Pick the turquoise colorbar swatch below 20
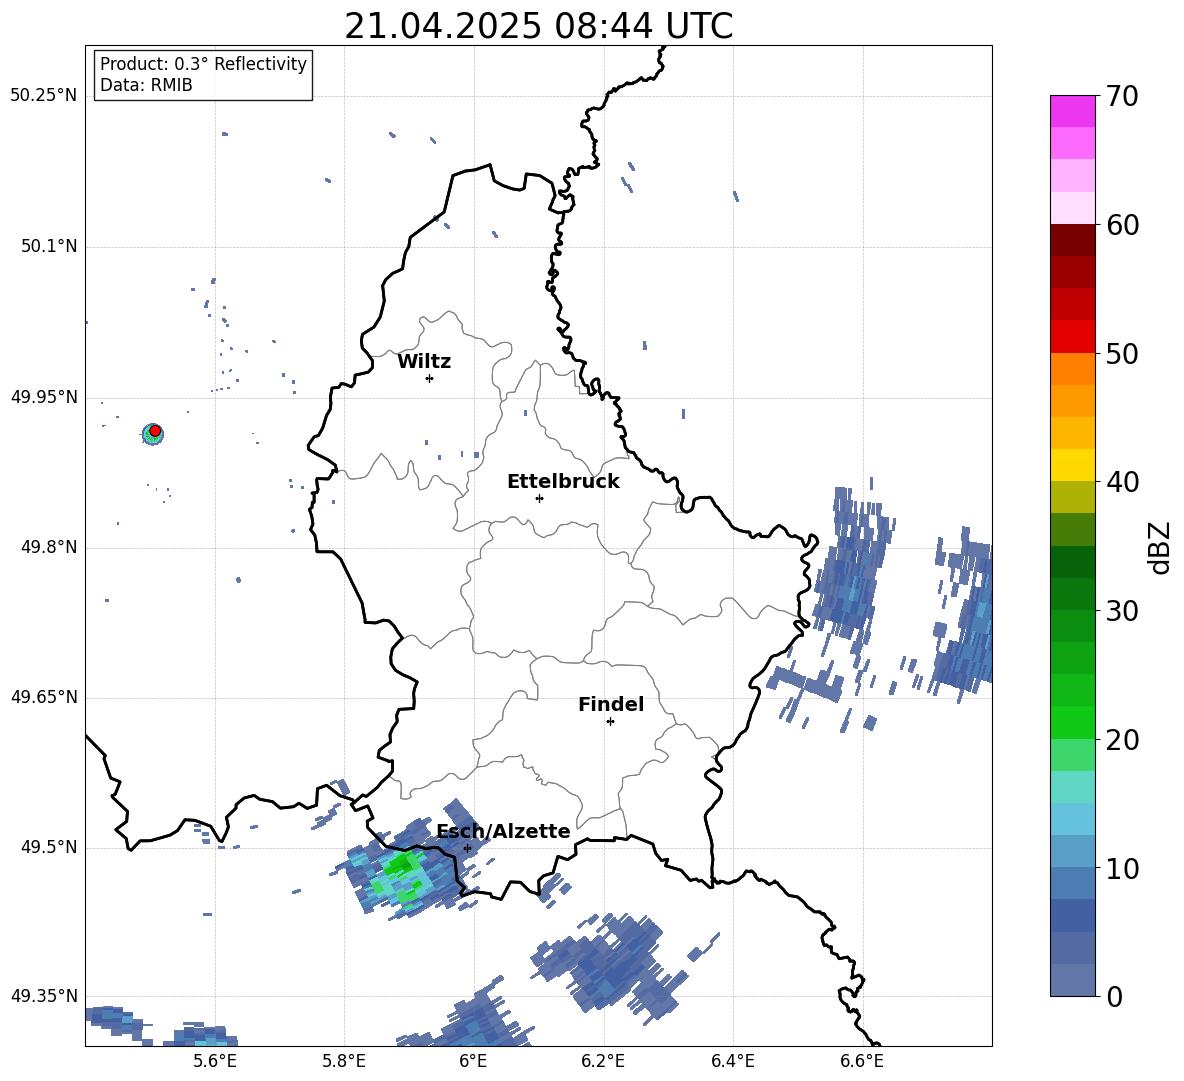 pyautogui.click(x=1072, y=787)
